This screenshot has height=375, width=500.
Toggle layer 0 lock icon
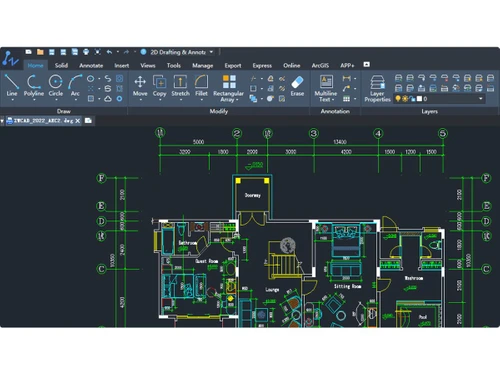[412, 99]
